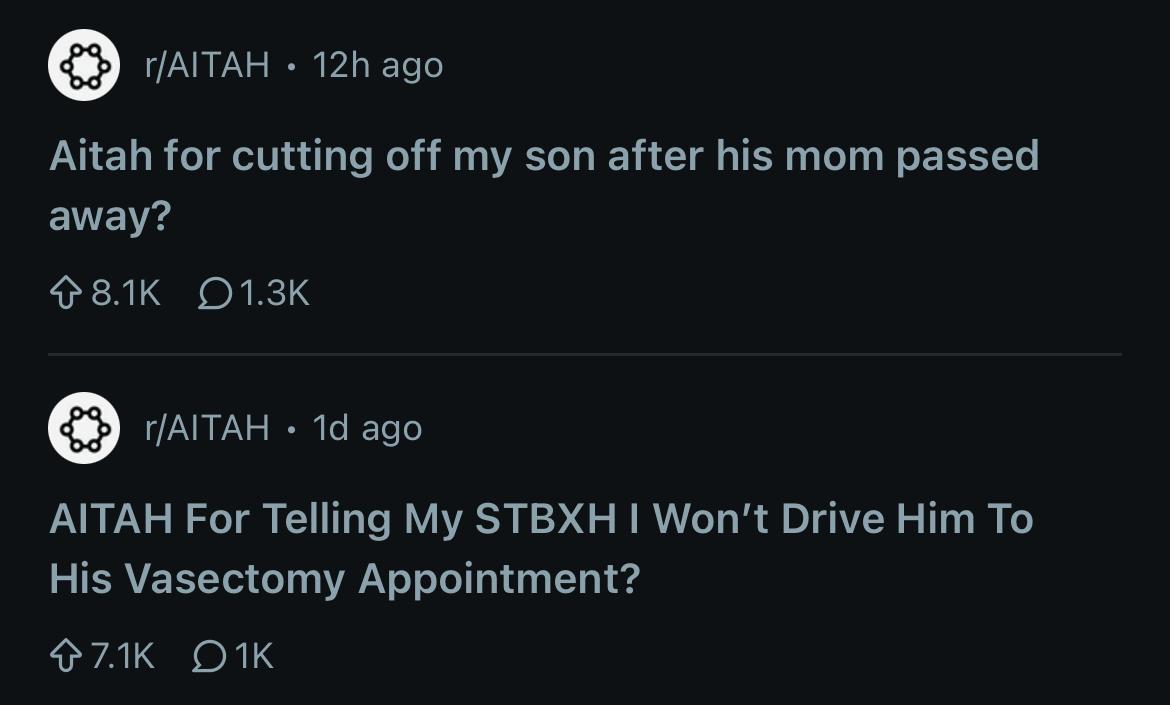Click the dot separator before '12h ago'
The image size is (1170, 705).
tap(291, 67)
